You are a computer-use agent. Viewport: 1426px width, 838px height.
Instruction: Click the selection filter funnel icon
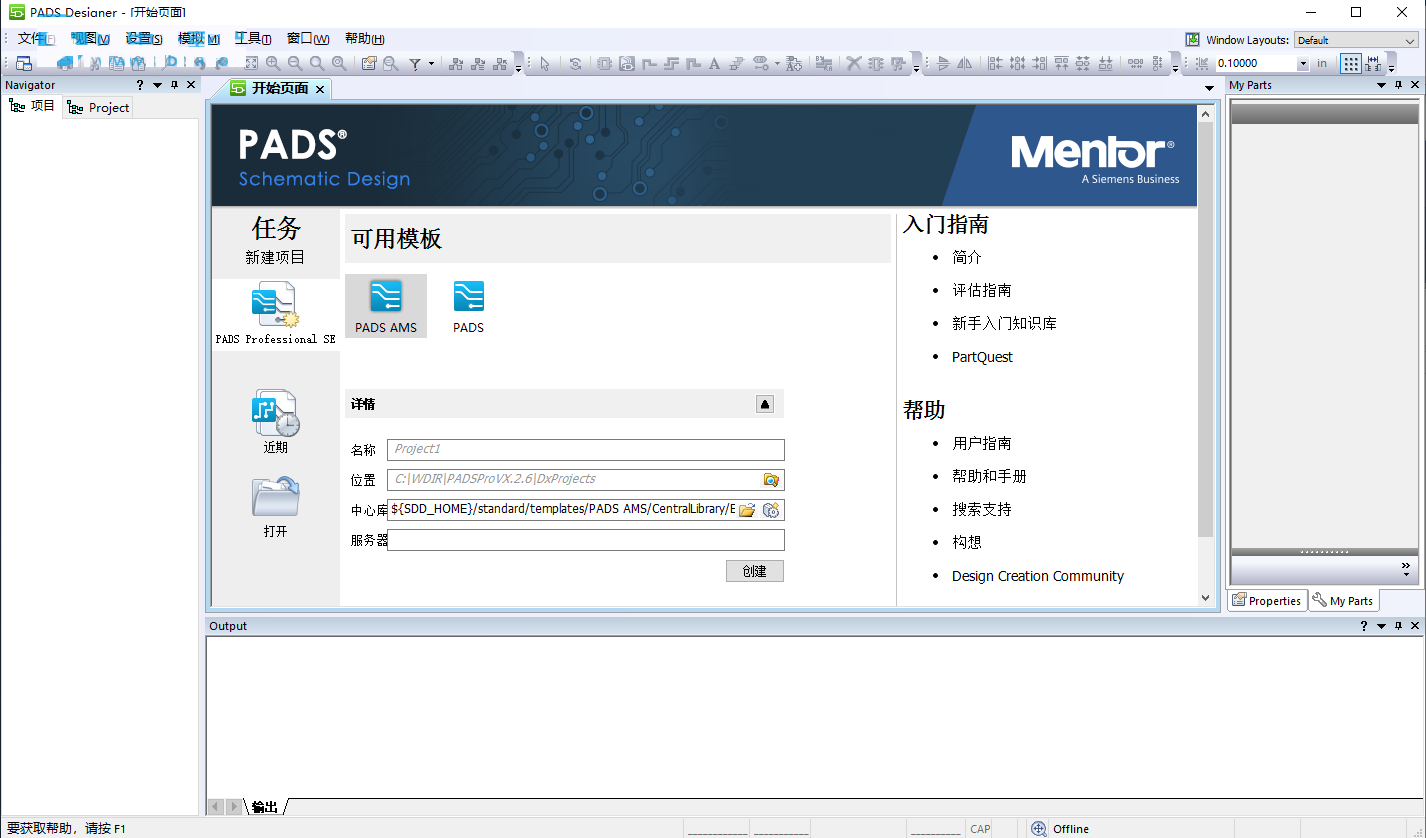[415, 63]
